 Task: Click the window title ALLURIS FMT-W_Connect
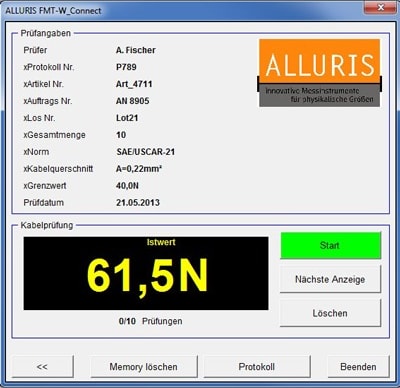click(53, 11)
